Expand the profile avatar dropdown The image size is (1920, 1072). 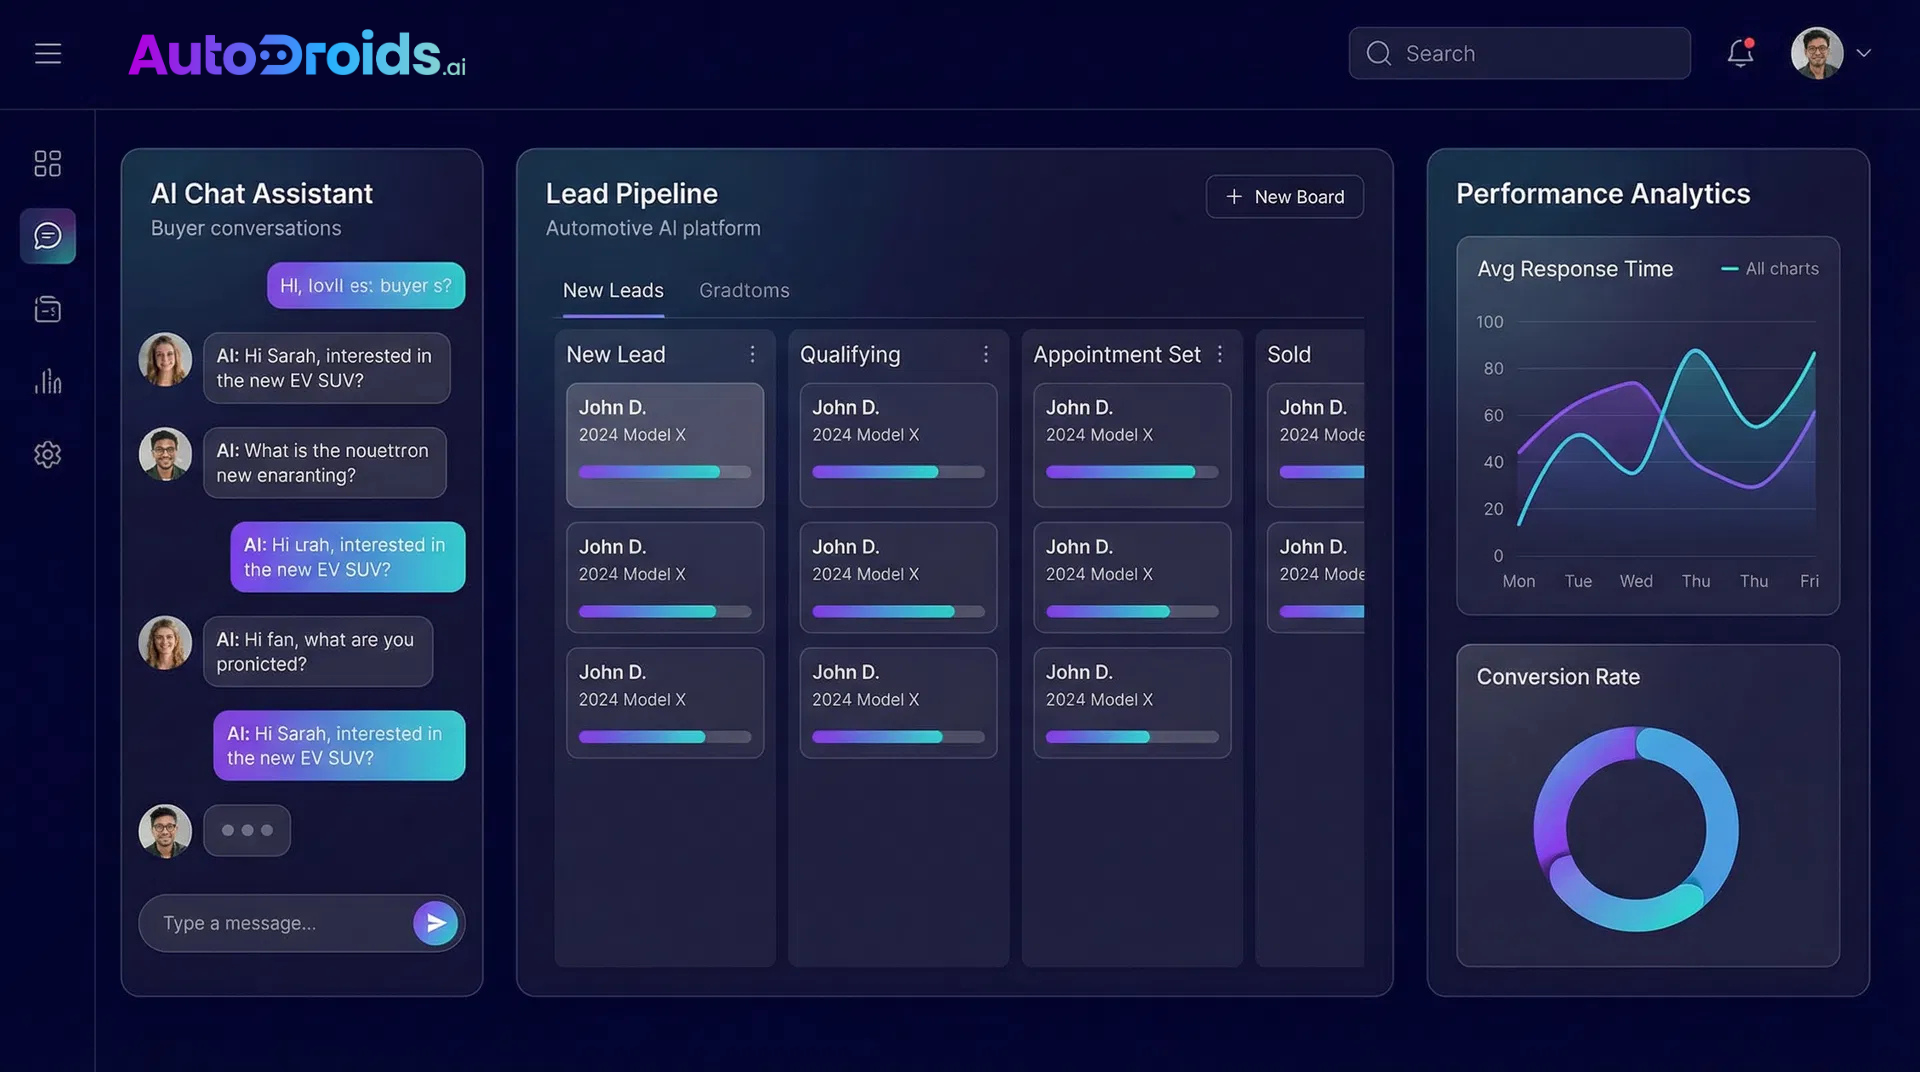click(x=1831, y=53)
